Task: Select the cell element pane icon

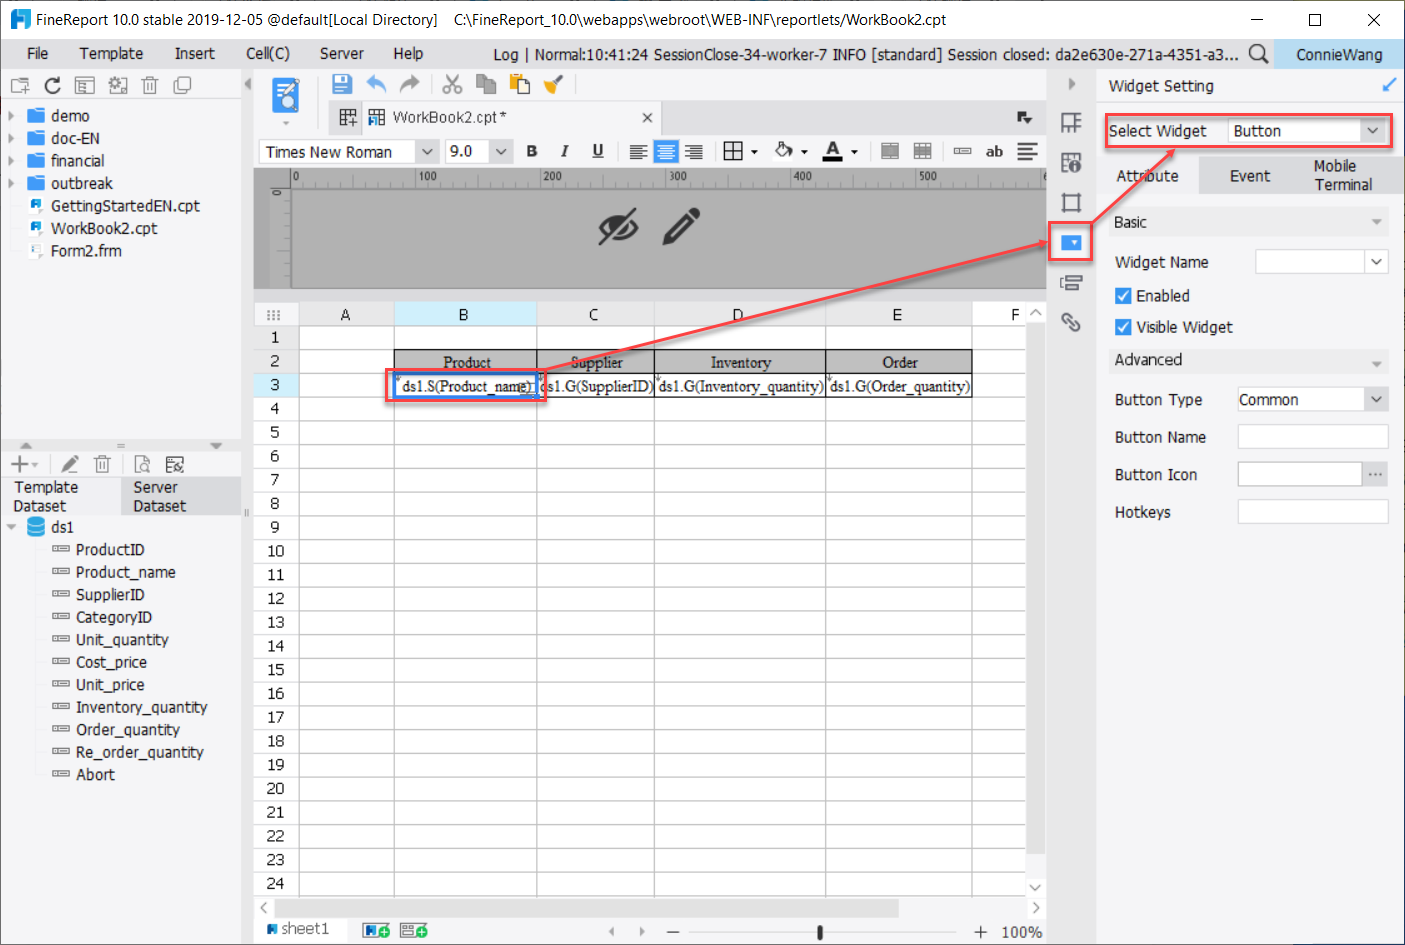Action: pyautogui.click(x=1071, y=122)
